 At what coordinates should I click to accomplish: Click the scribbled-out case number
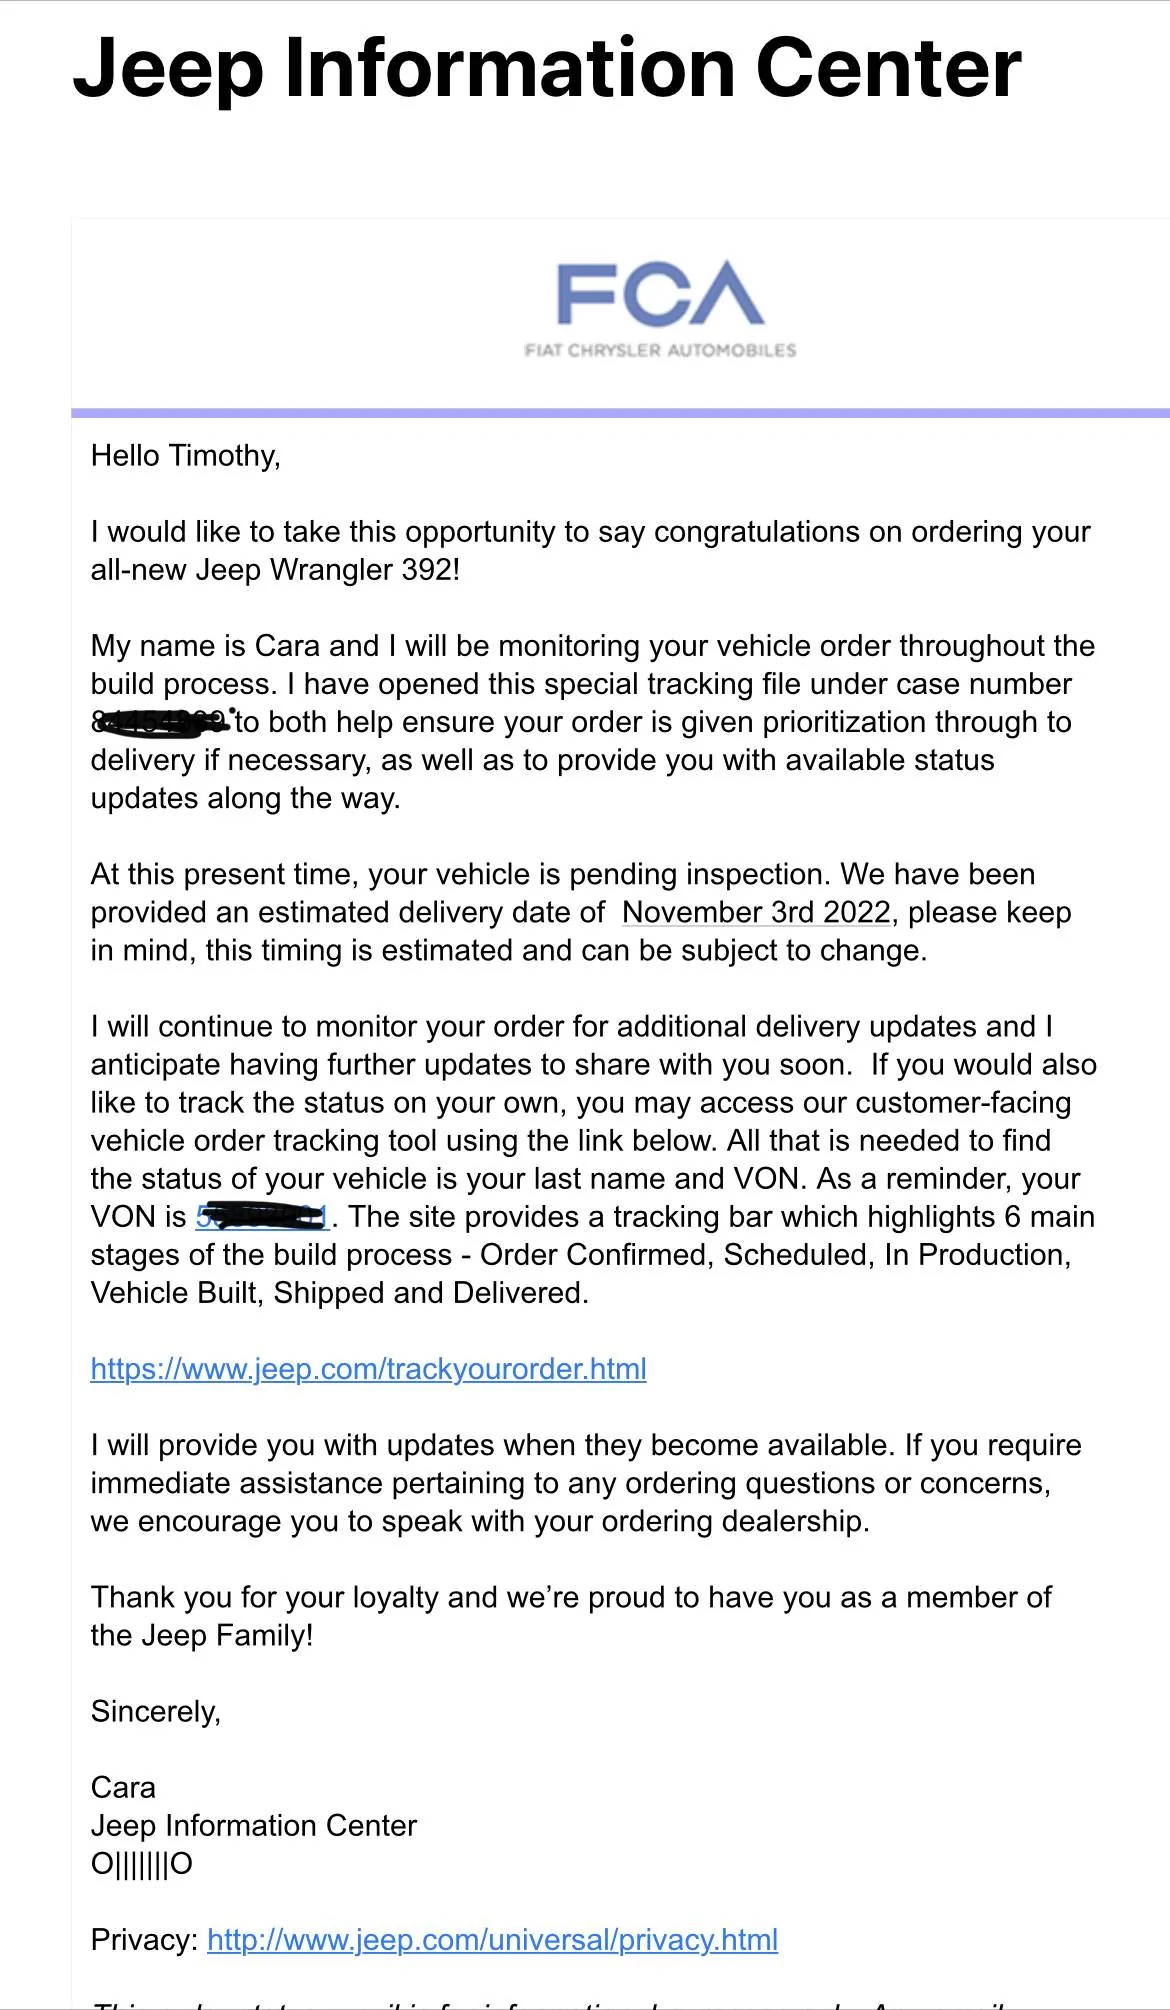161,721
